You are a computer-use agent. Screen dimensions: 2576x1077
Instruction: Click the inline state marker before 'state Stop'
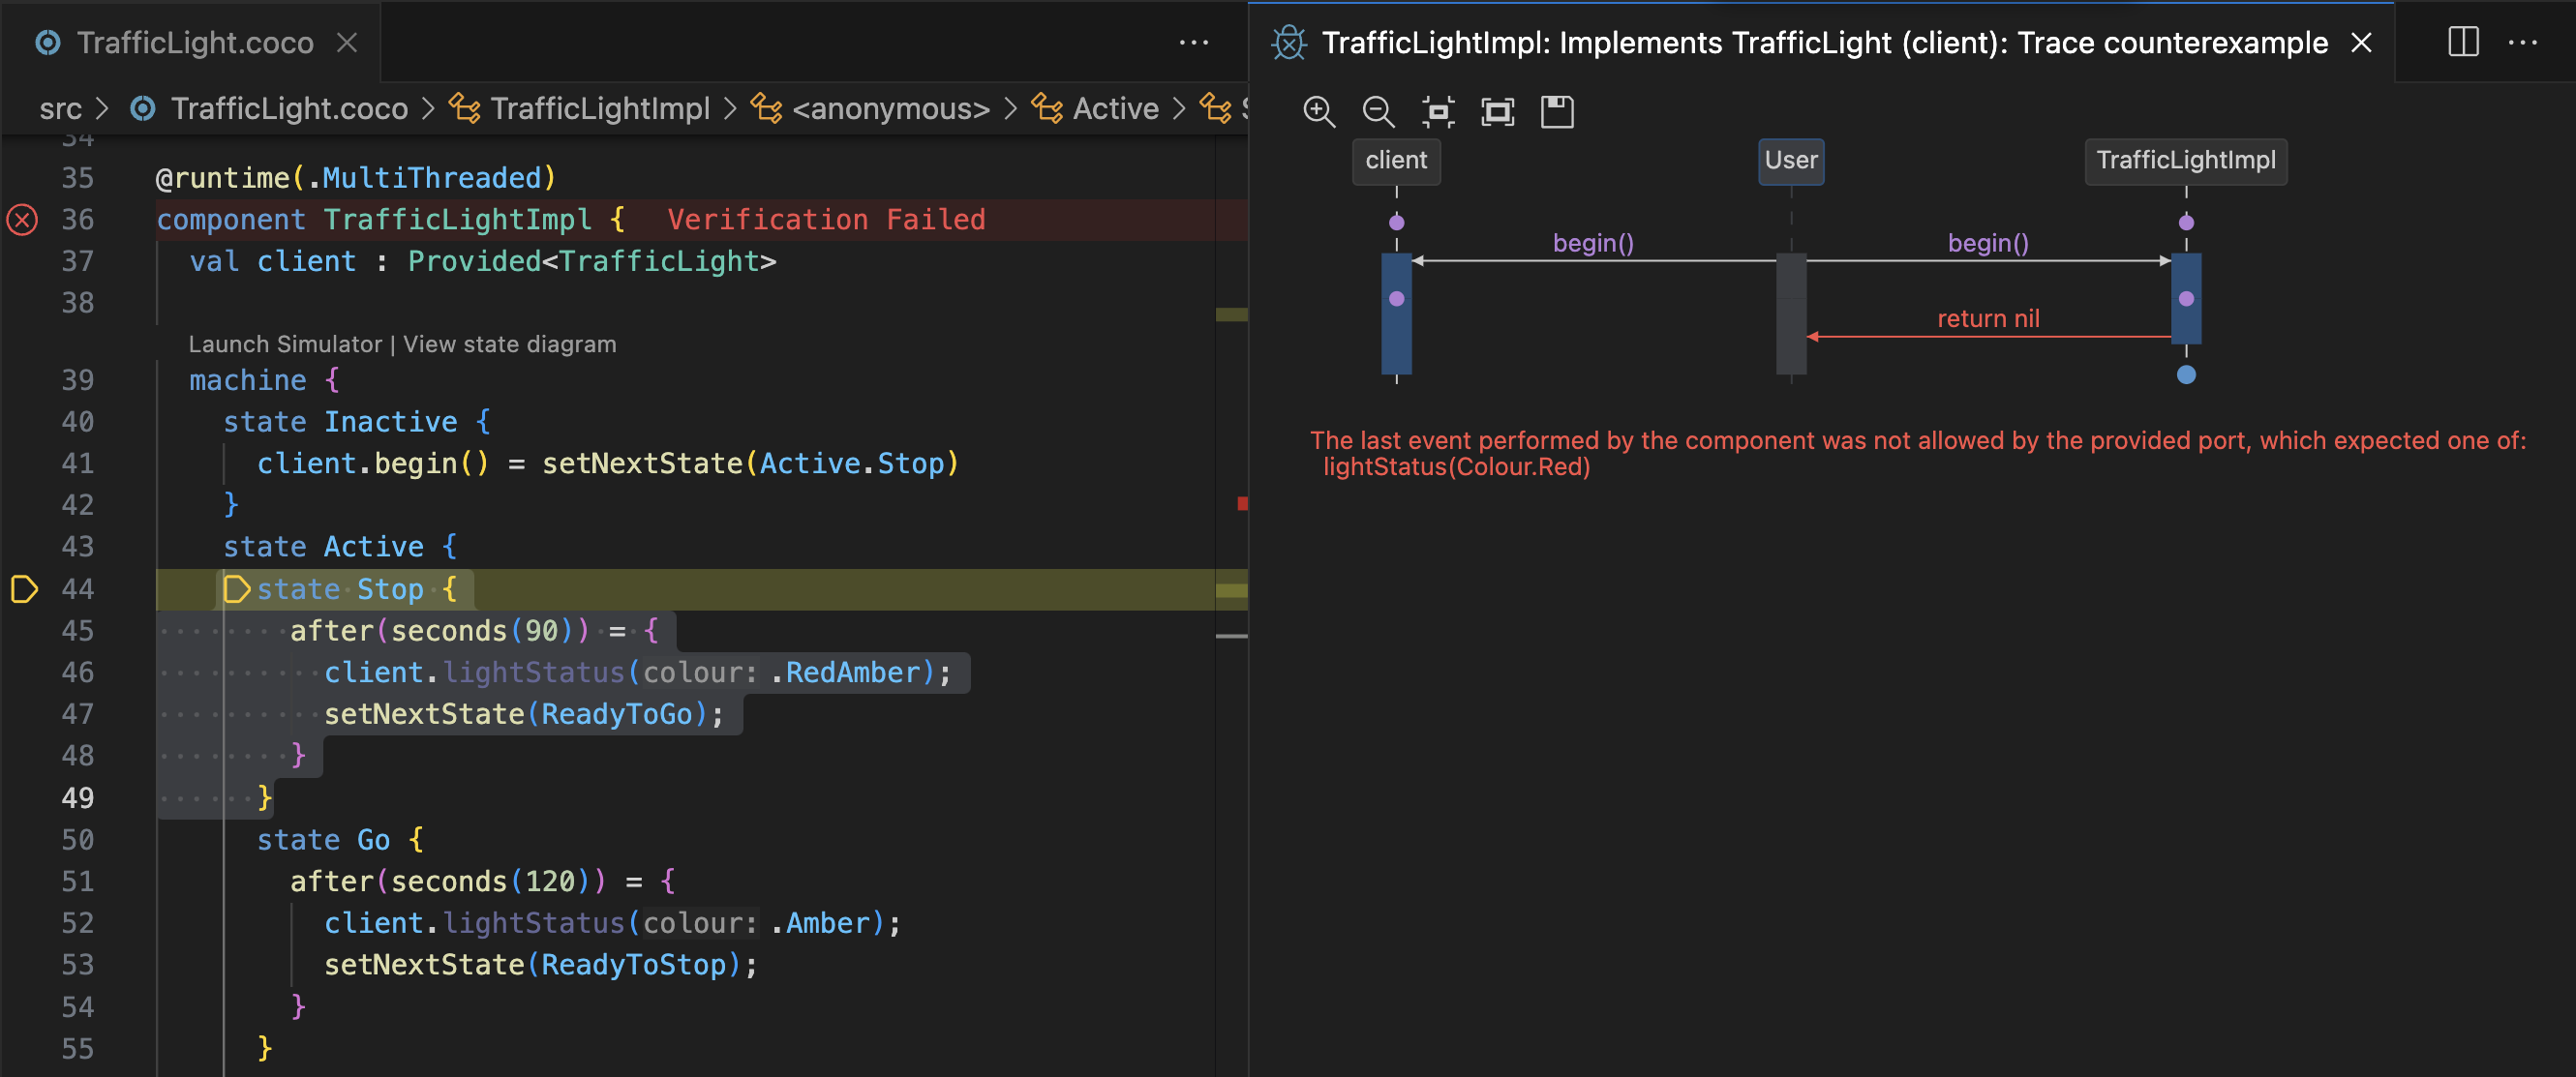coord(236,589)
